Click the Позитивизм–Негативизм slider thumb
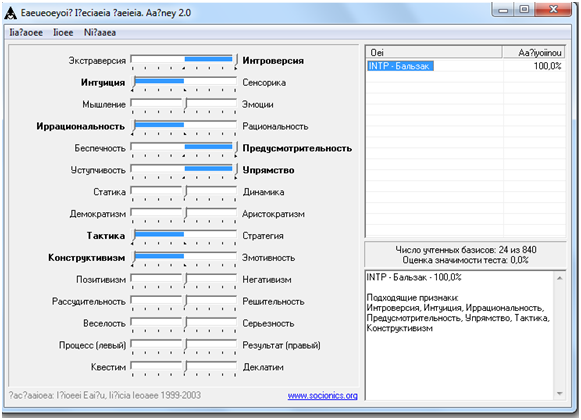The image size is (581, 420). [186, 278]
